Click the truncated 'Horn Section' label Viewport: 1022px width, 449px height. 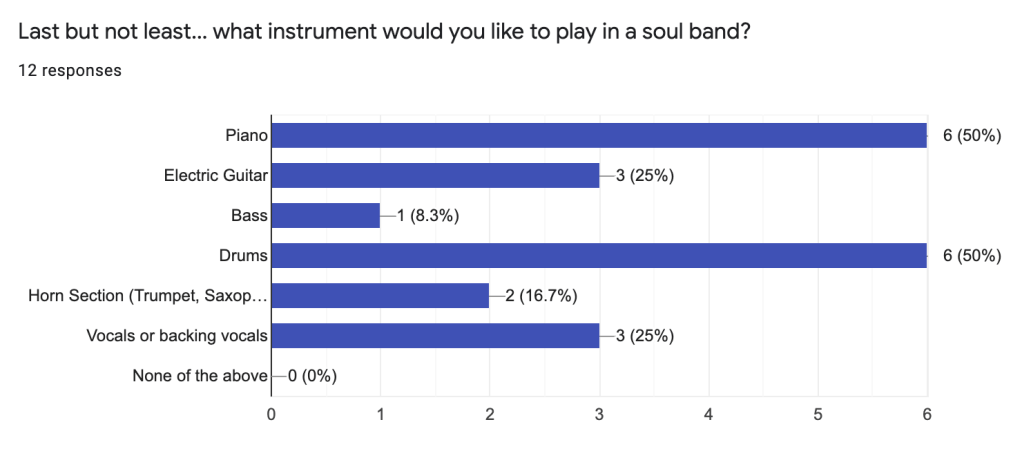click(148, 296)
